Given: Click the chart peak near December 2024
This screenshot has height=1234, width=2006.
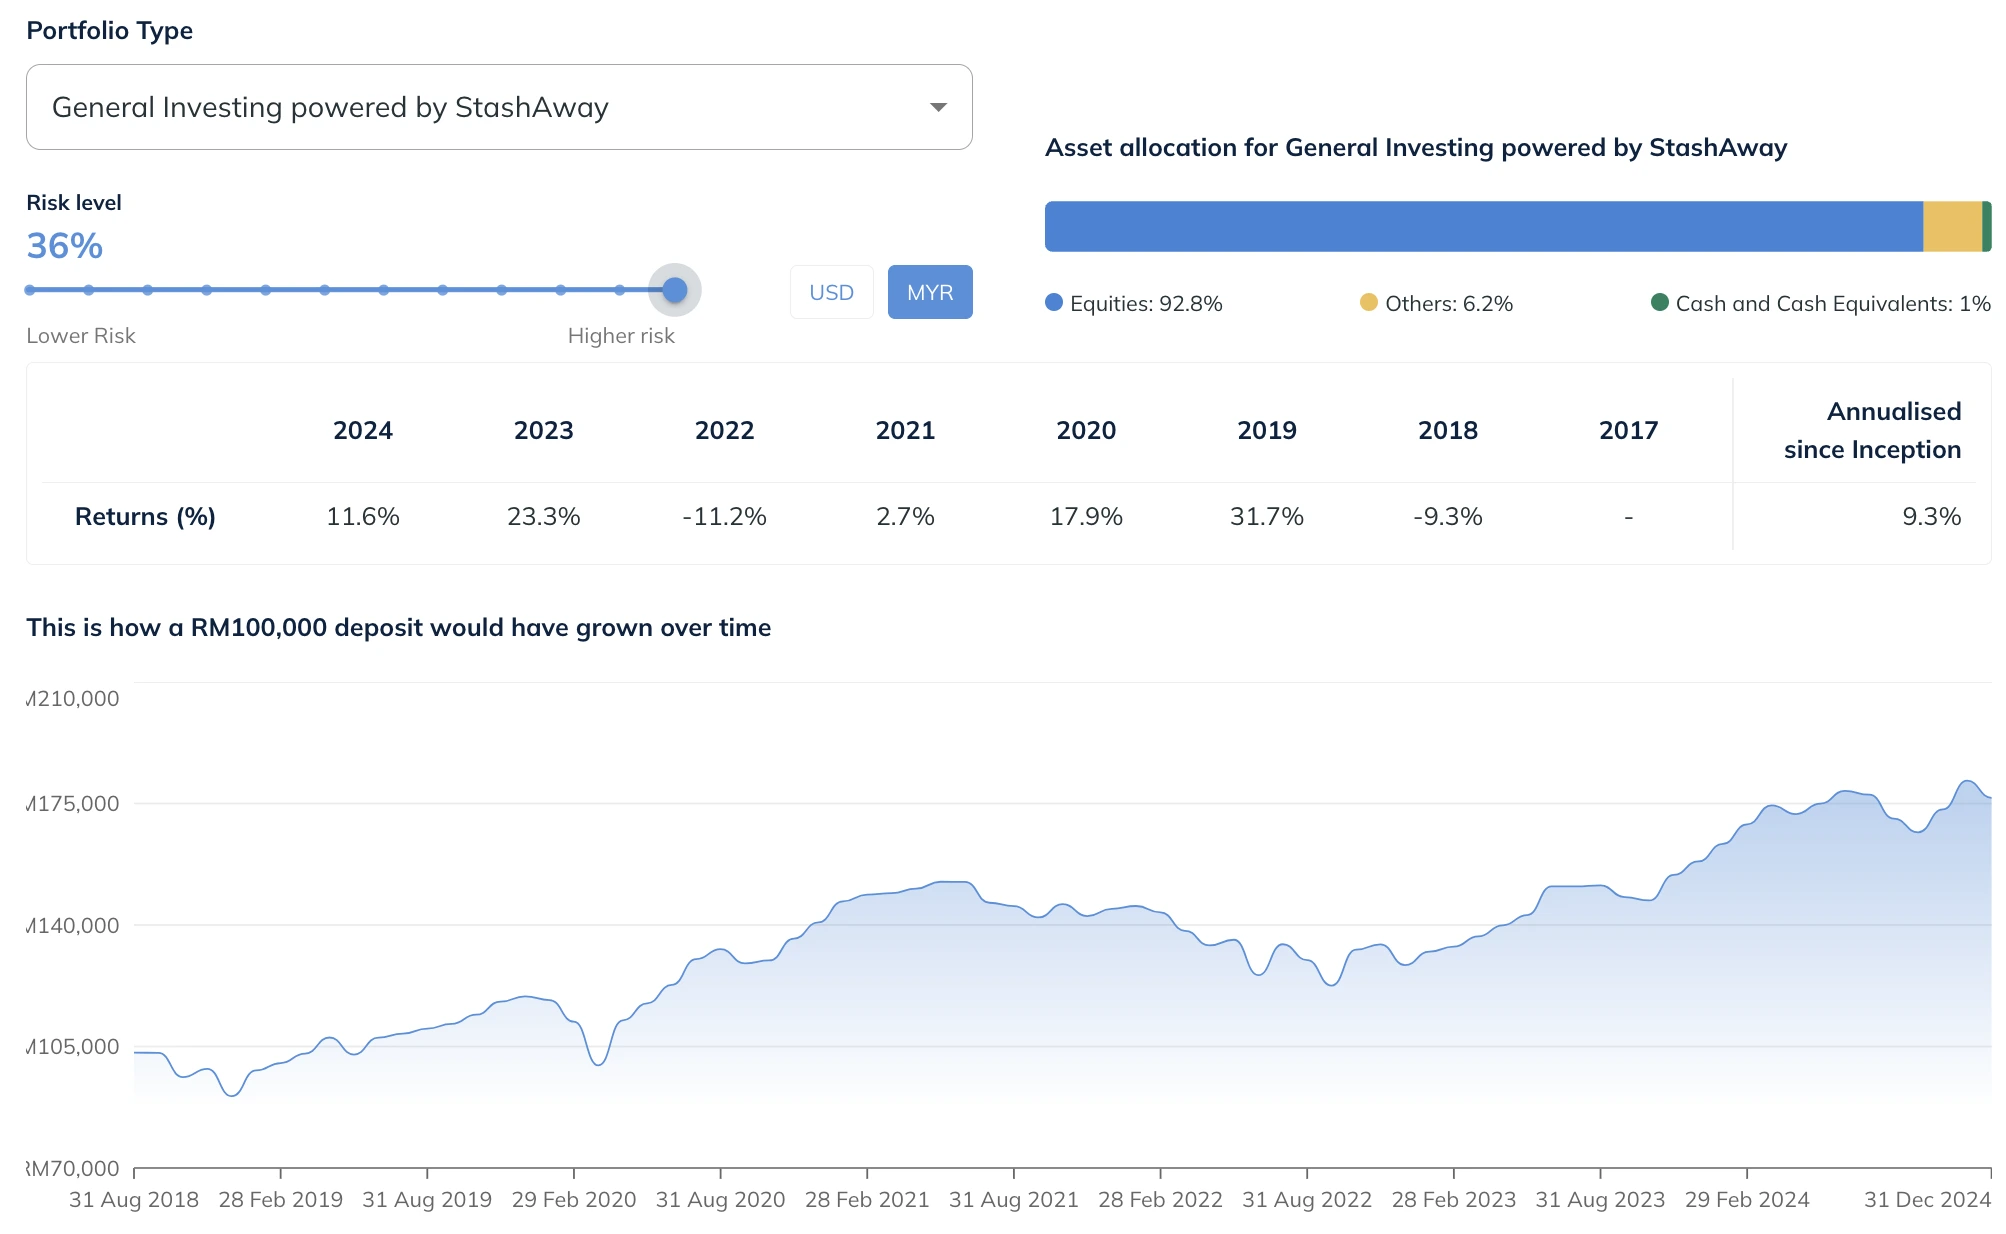Looking at the screenshot, I should coord(1967,782).
